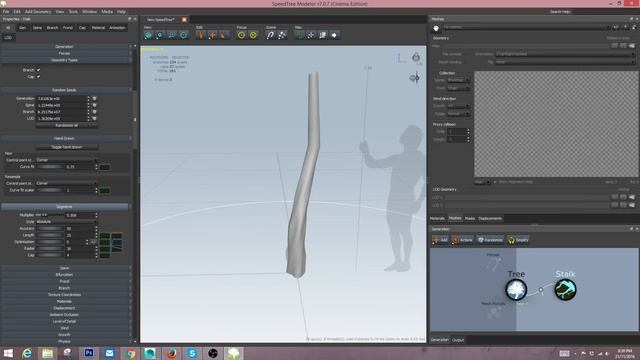Screen dimensions: 640x360
Task: Open Firefox from the taskbar
Action: (x=171, y=353)
